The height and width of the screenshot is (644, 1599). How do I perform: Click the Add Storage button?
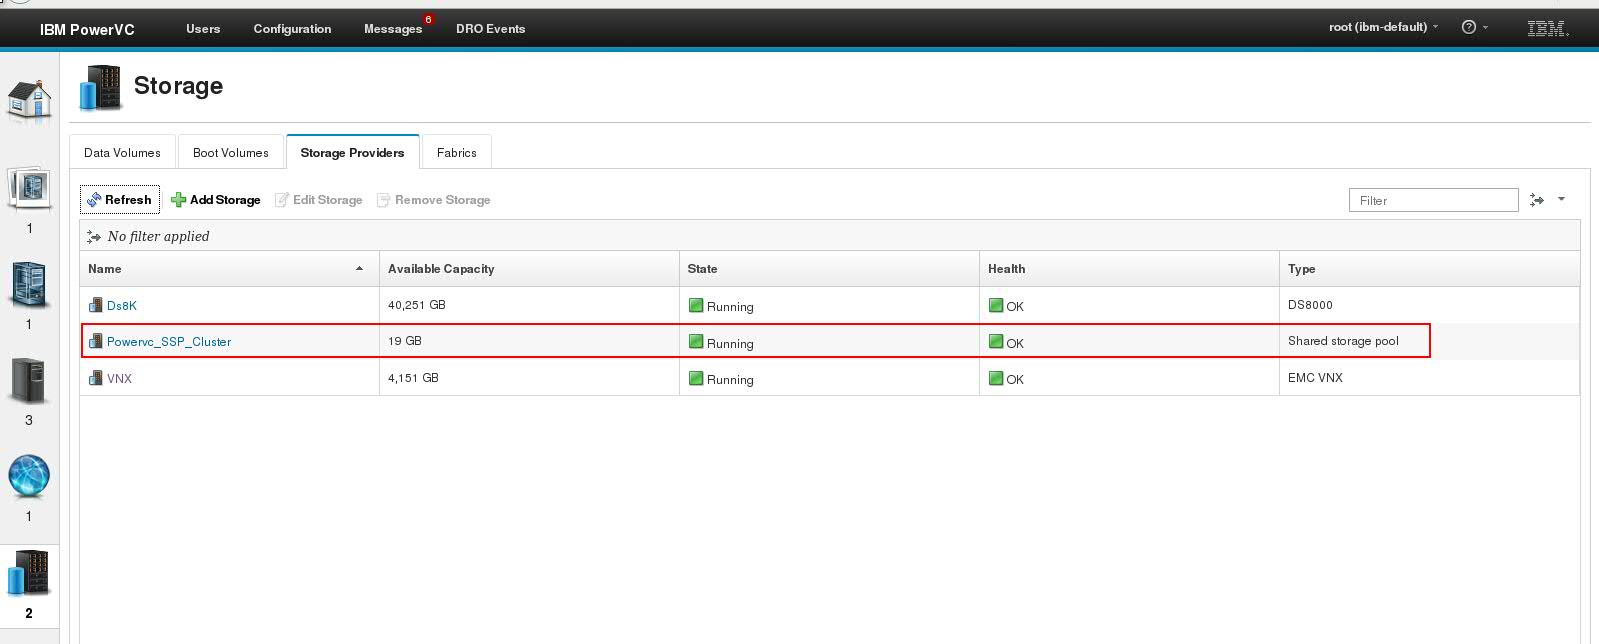click(216, 200)
